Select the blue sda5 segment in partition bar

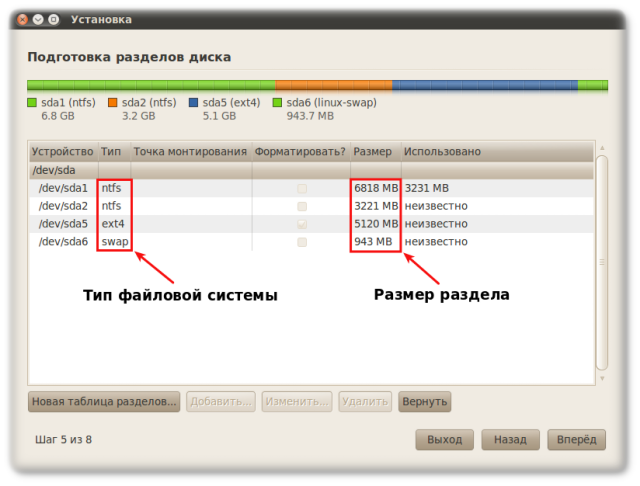coord(484,85)
